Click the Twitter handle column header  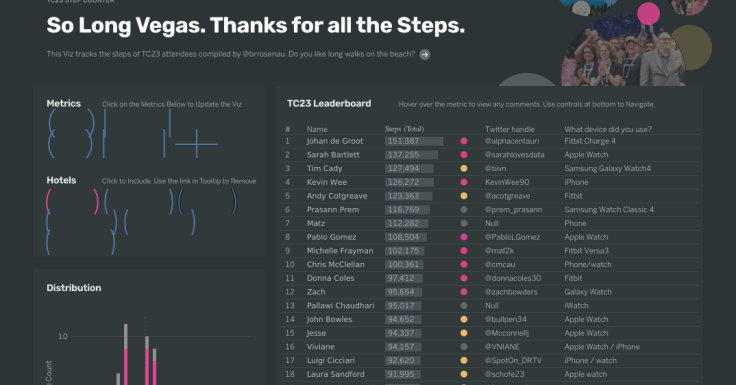pos(510,129)
